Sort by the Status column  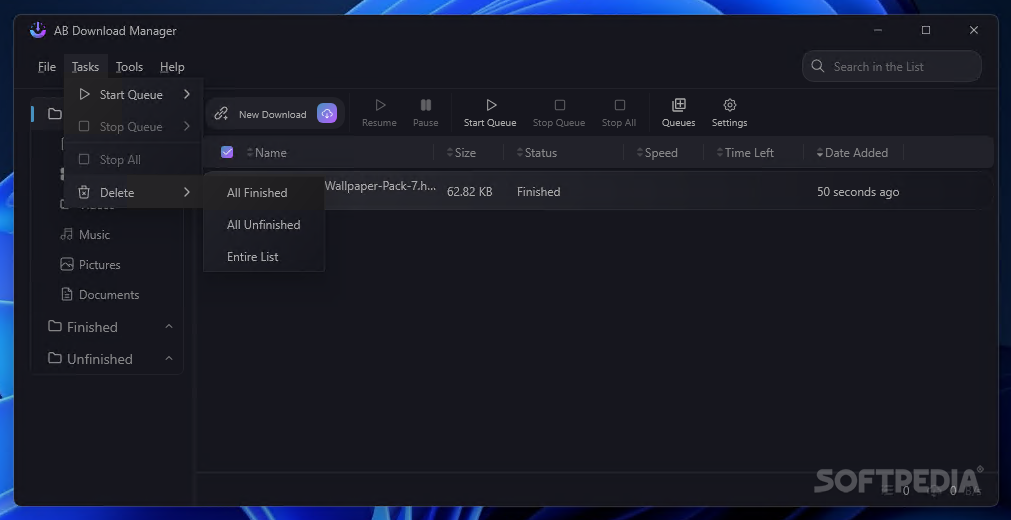536,153
